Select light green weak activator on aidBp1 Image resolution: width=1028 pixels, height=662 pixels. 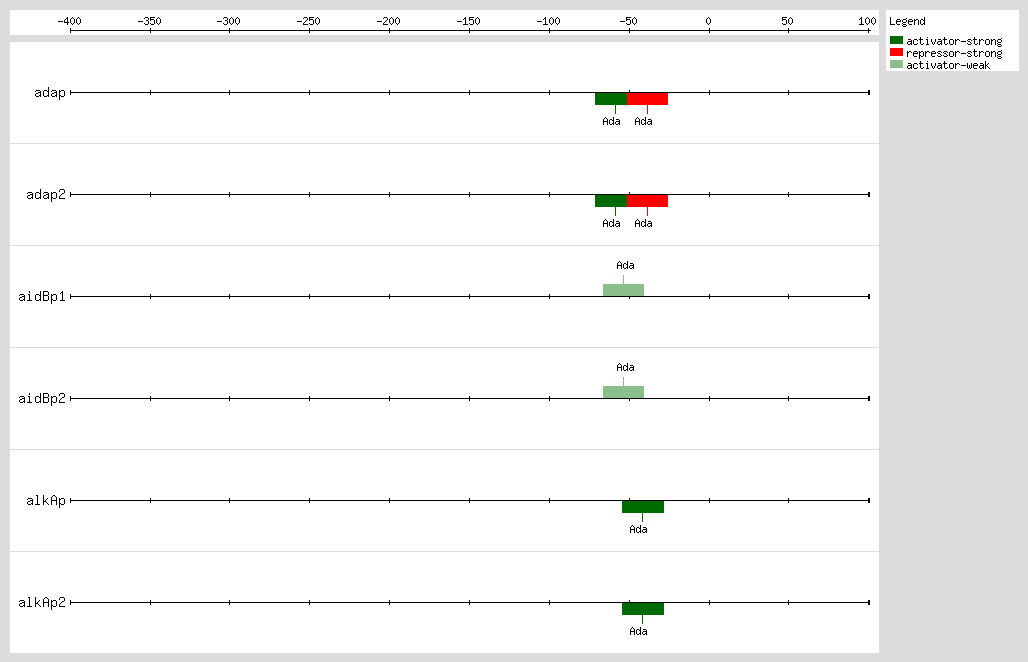pyautogui.click(x=623, y=290)
